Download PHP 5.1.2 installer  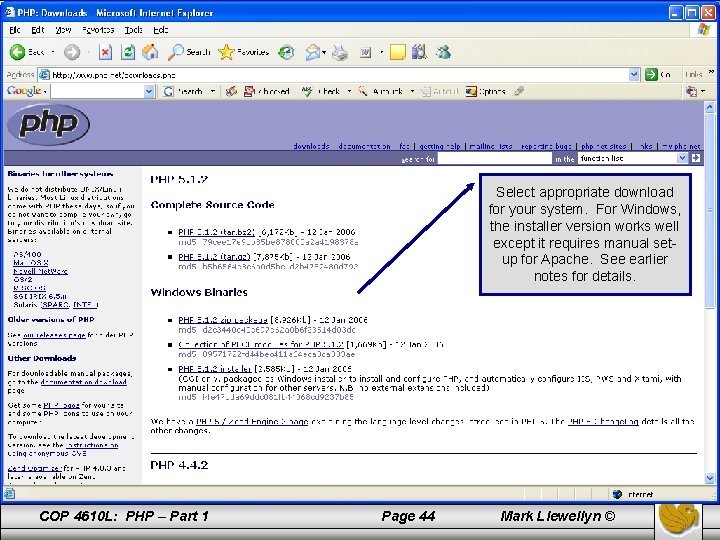(215, 369)
